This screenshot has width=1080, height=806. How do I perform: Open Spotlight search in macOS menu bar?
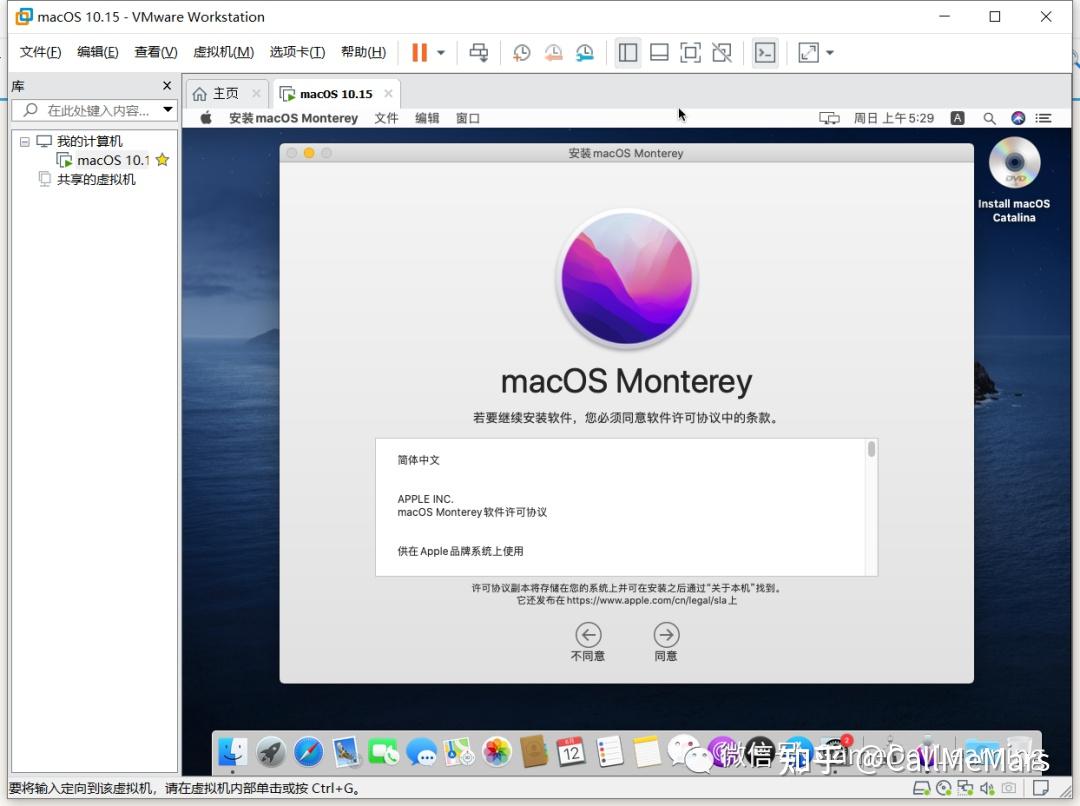pyautogui.click(x=989, y=118)
